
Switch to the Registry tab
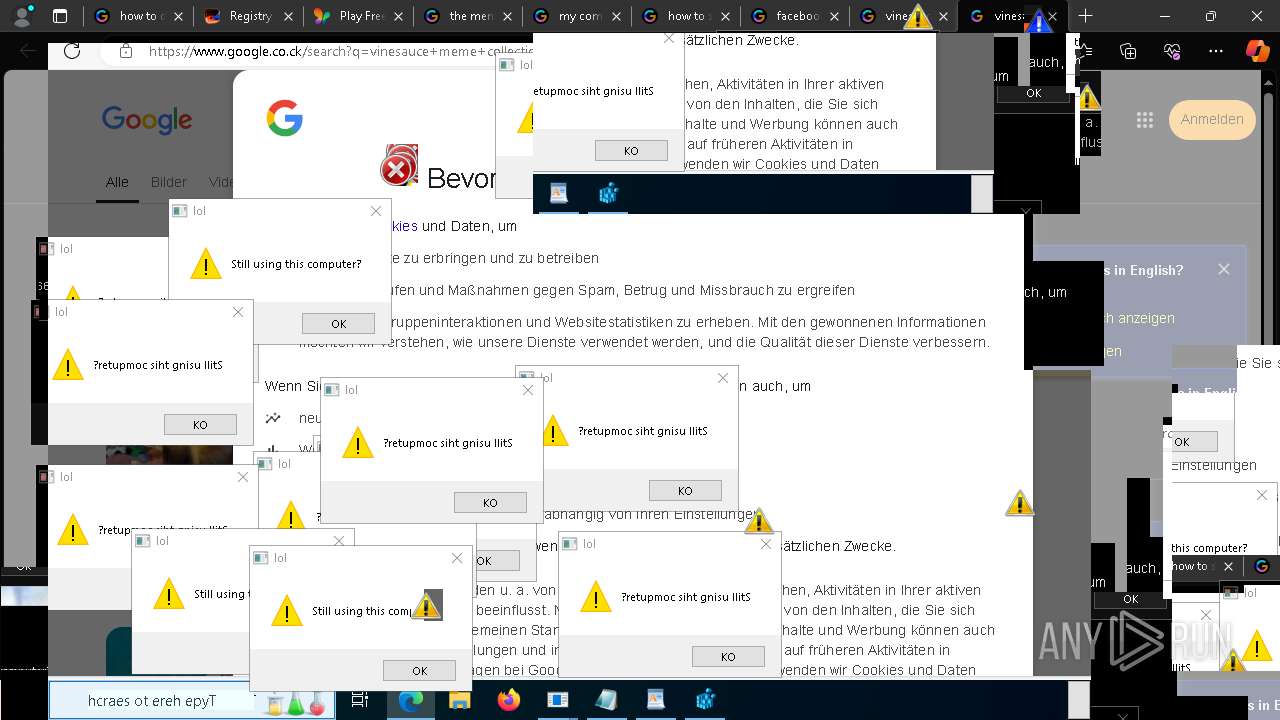click(x=248, y=16)
